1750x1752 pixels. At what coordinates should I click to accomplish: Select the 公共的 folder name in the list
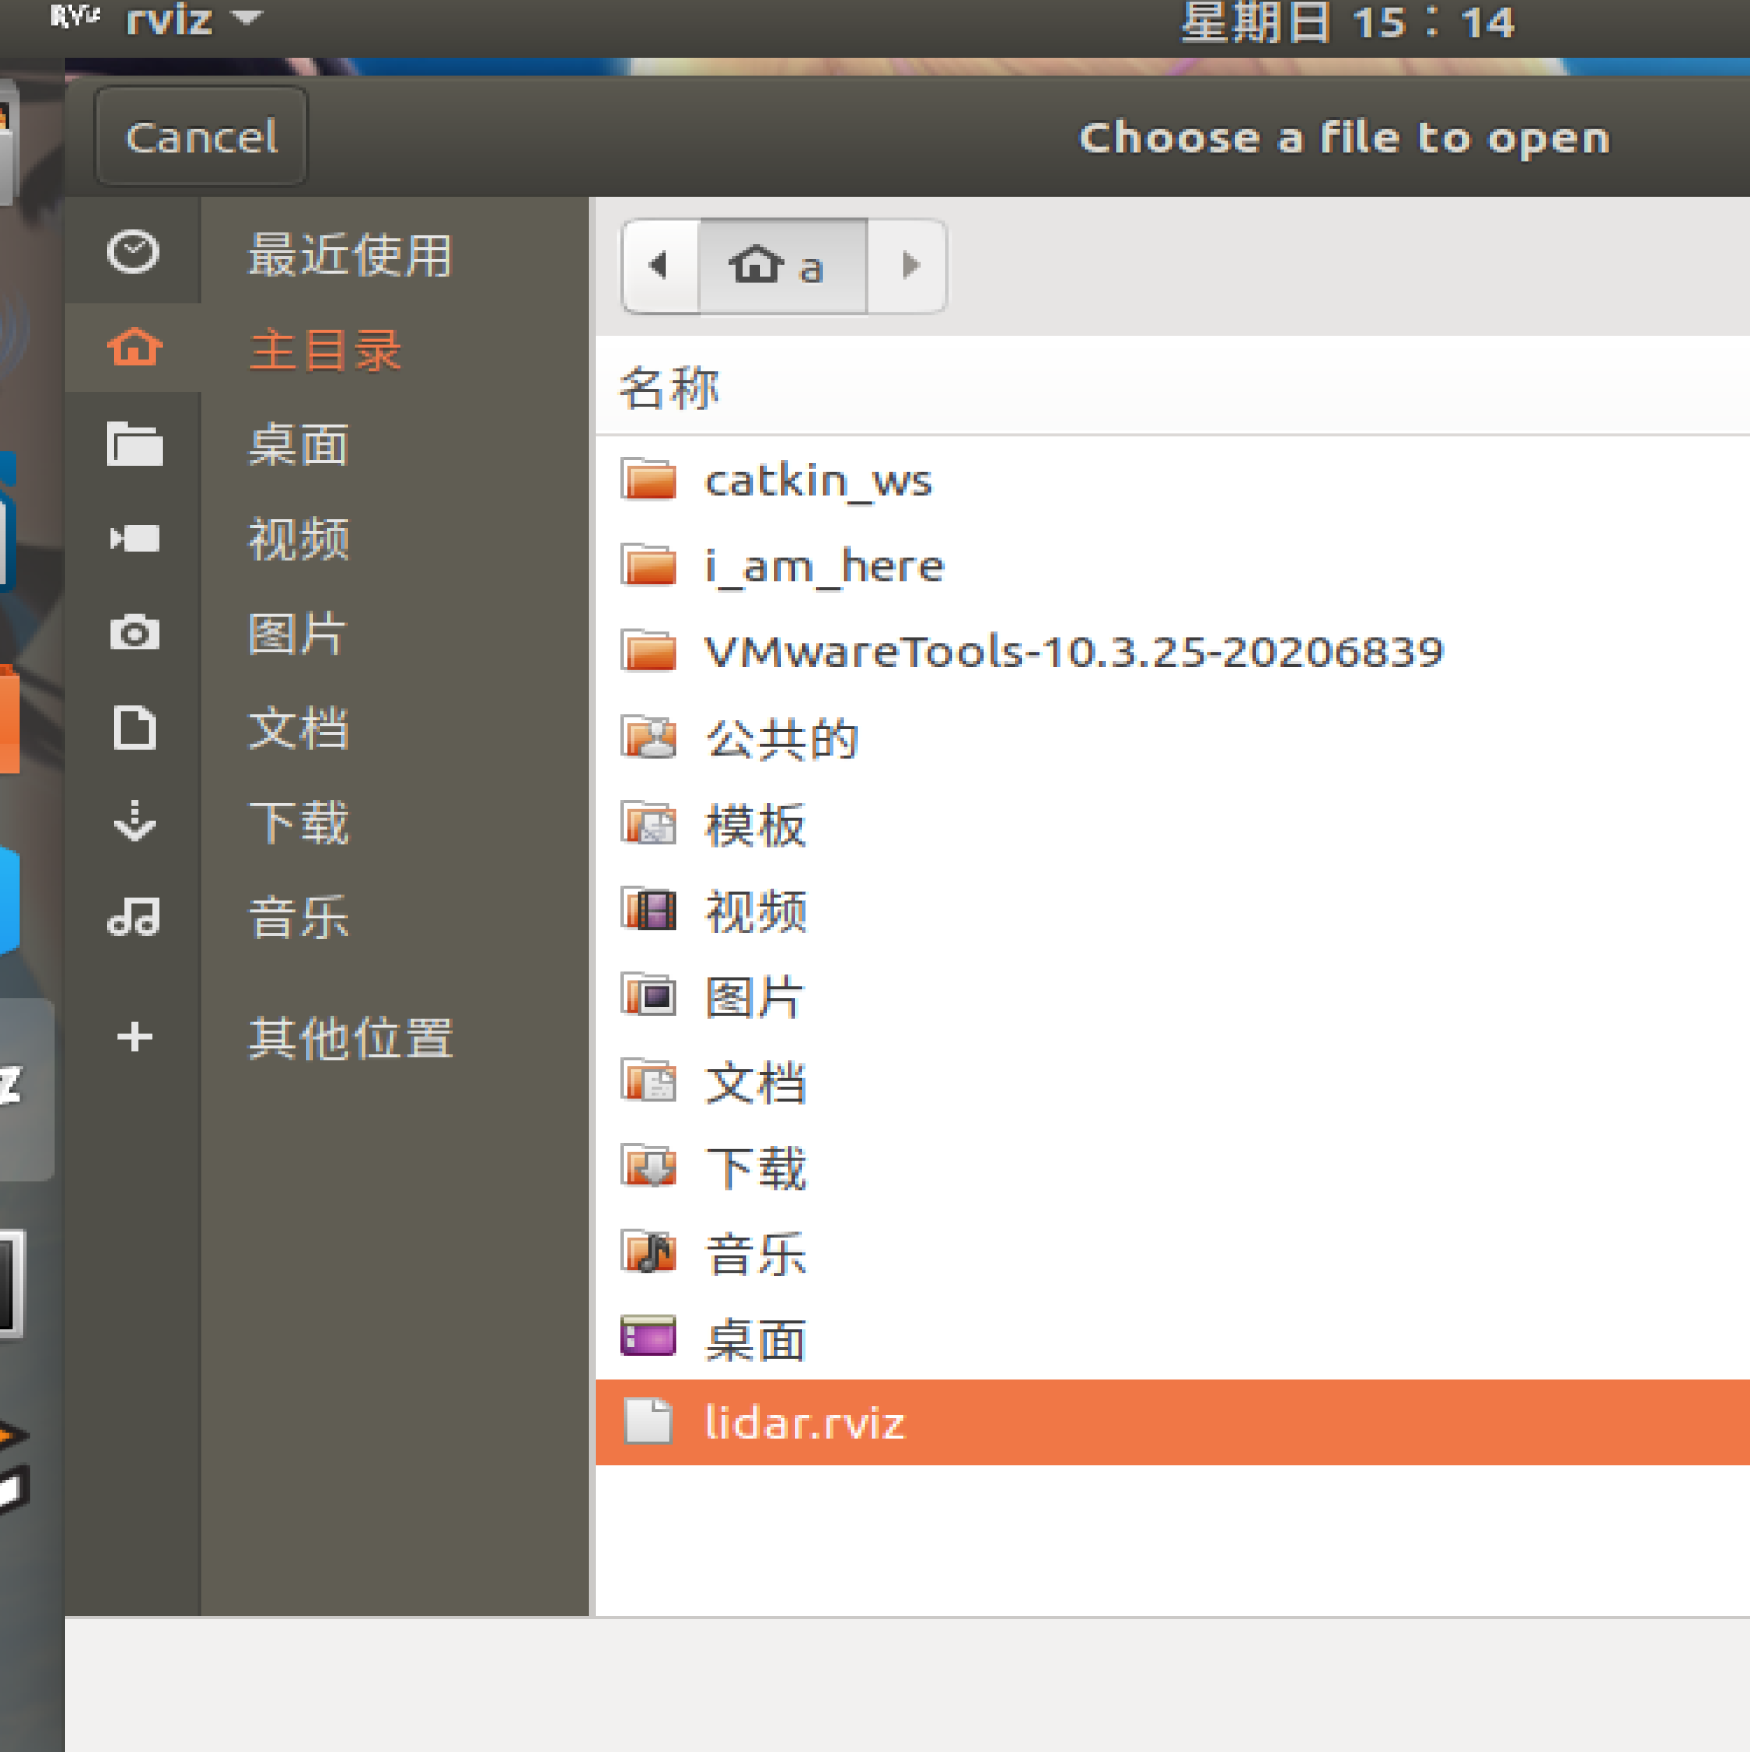782,739
